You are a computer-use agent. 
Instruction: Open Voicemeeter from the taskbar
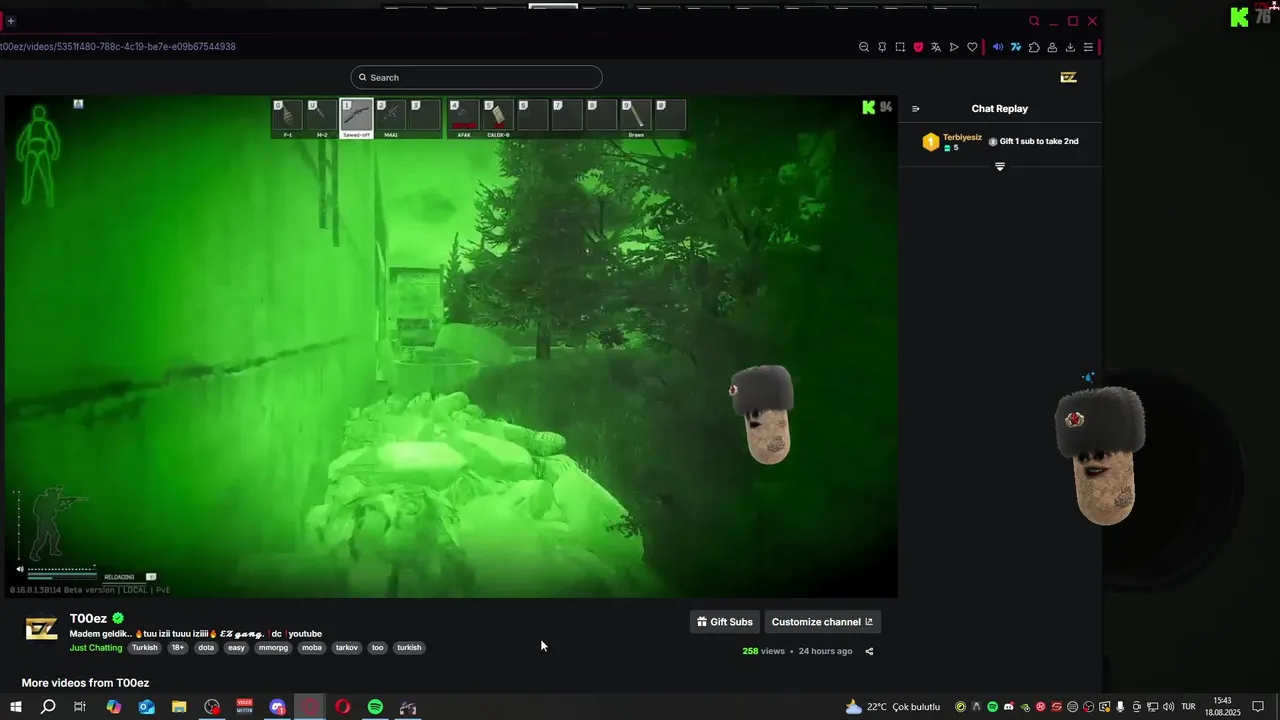245,707
